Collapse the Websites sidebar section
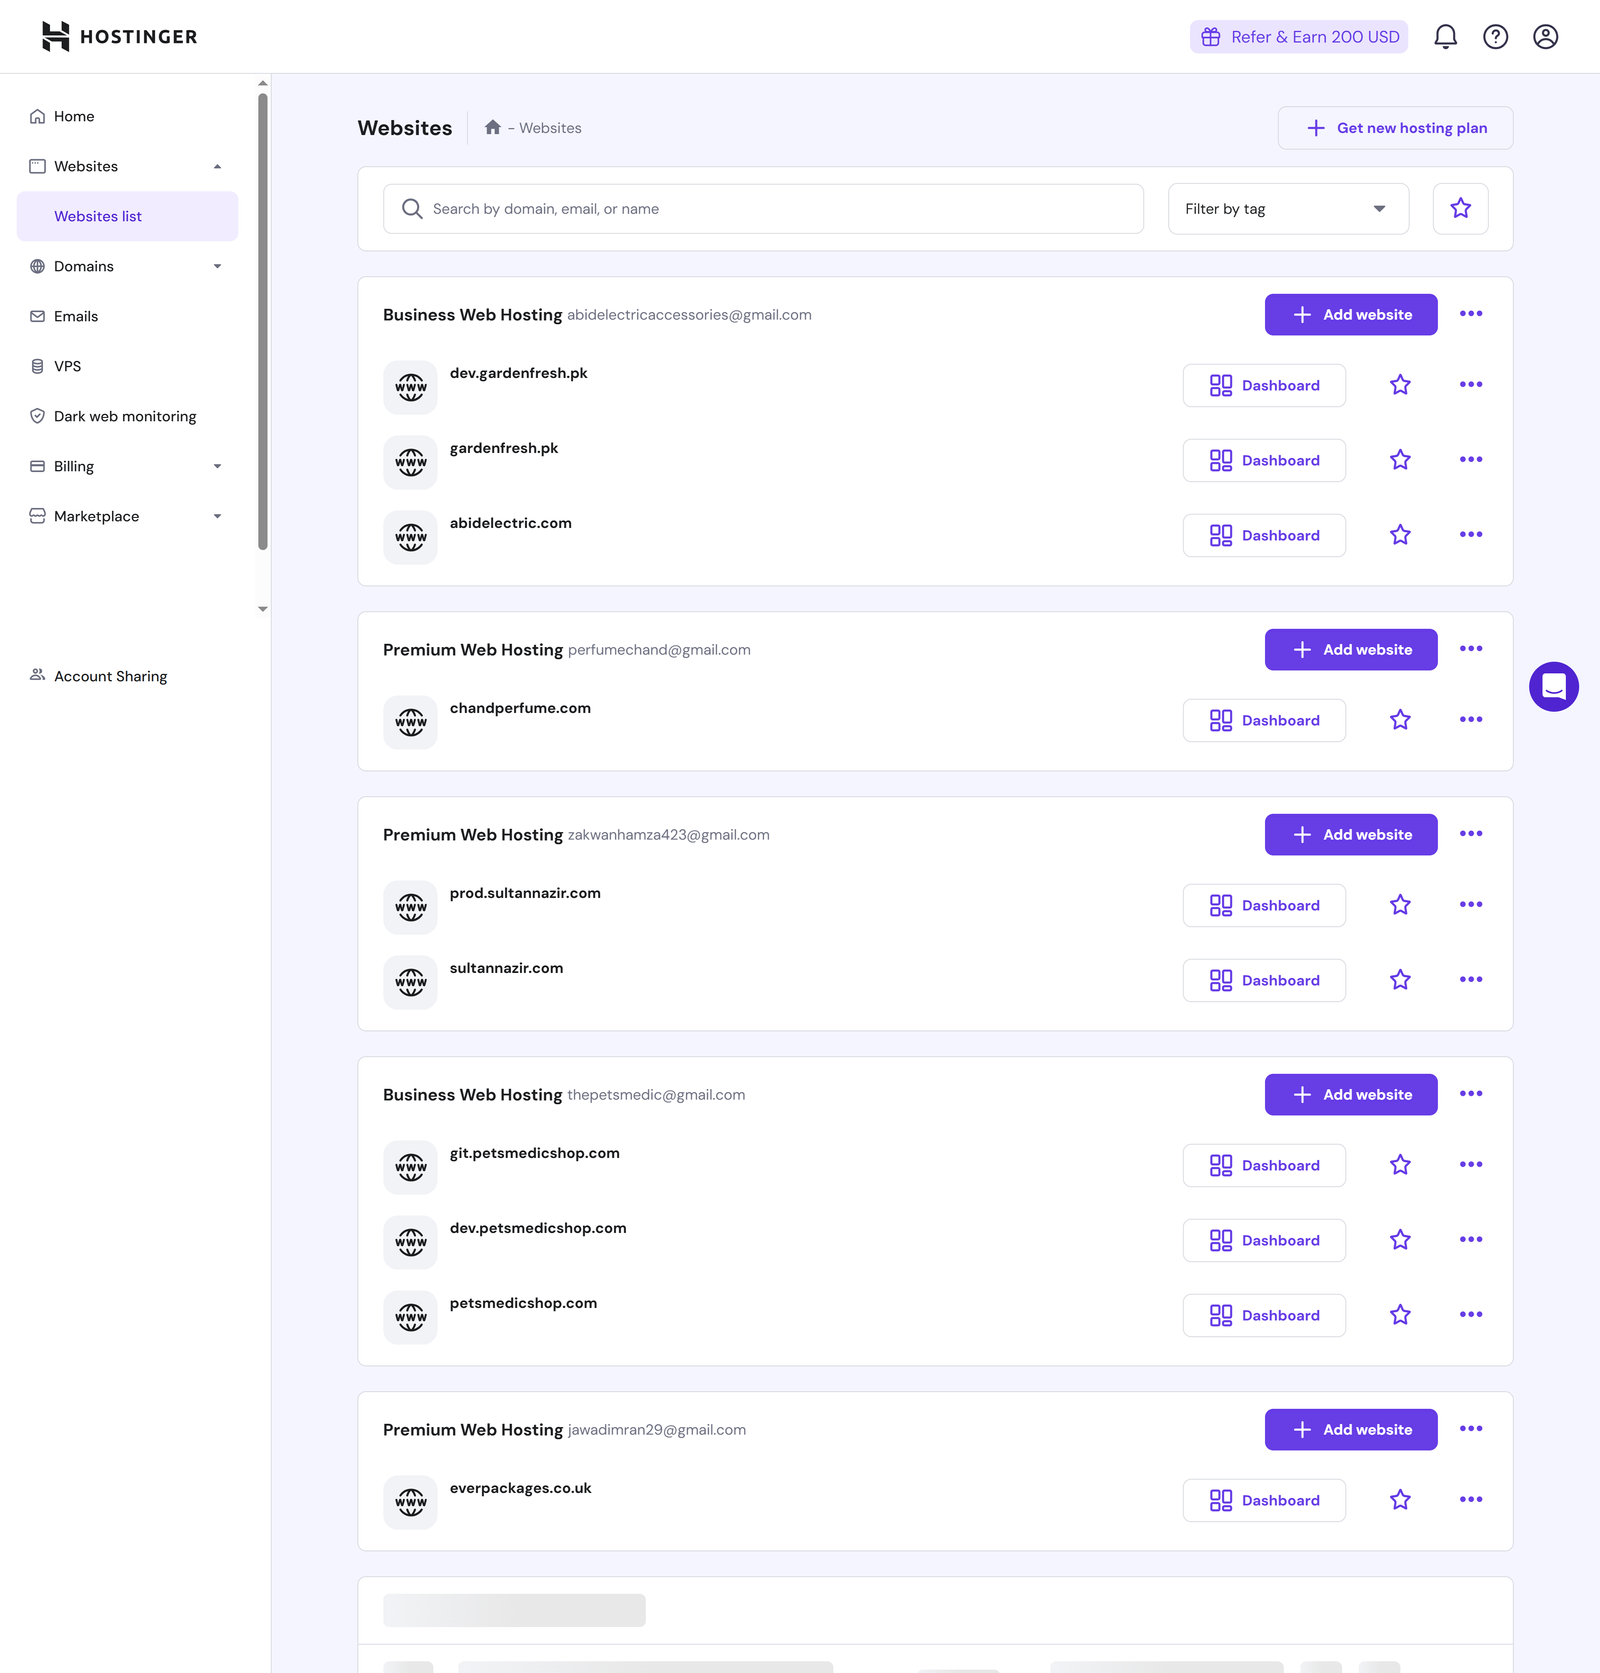Screen dimensions: 1600x1673 pyautogui.click(x=217, y=167)
